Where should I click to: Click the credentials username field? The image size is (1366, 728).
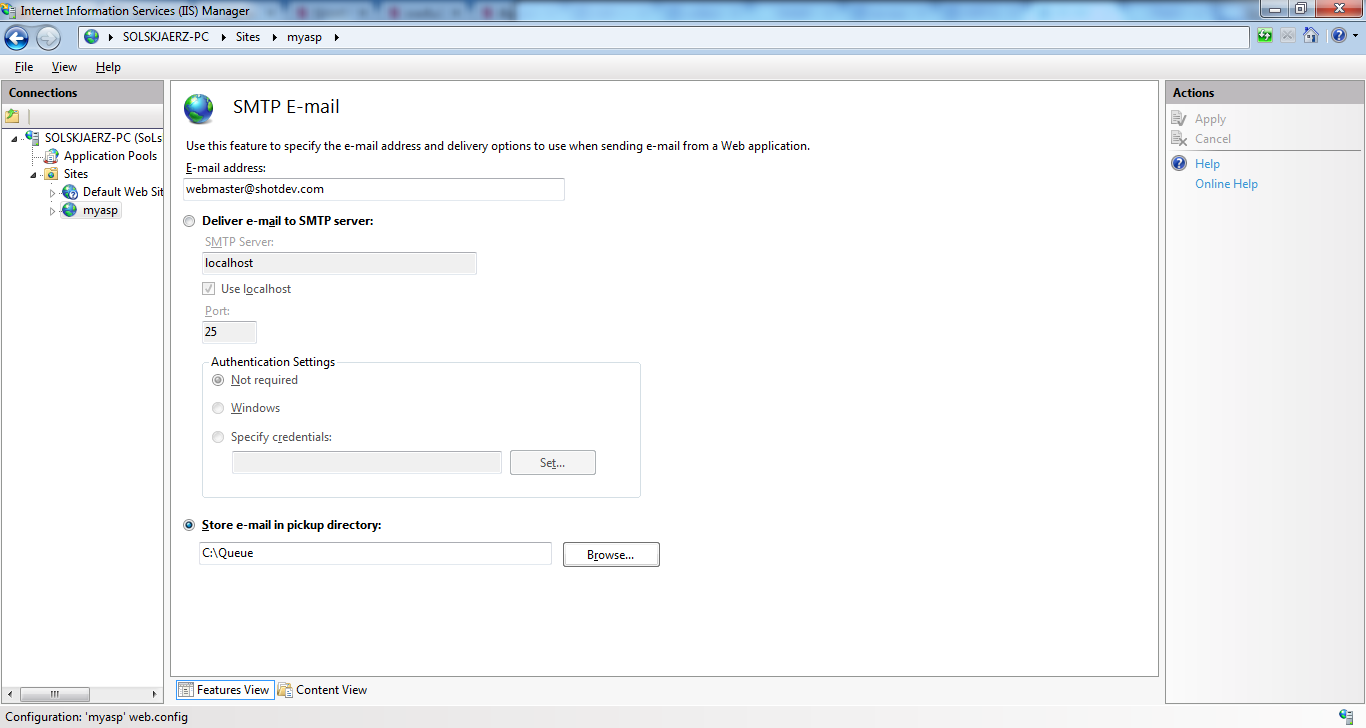pyautogui.click(x=367, y=462)
